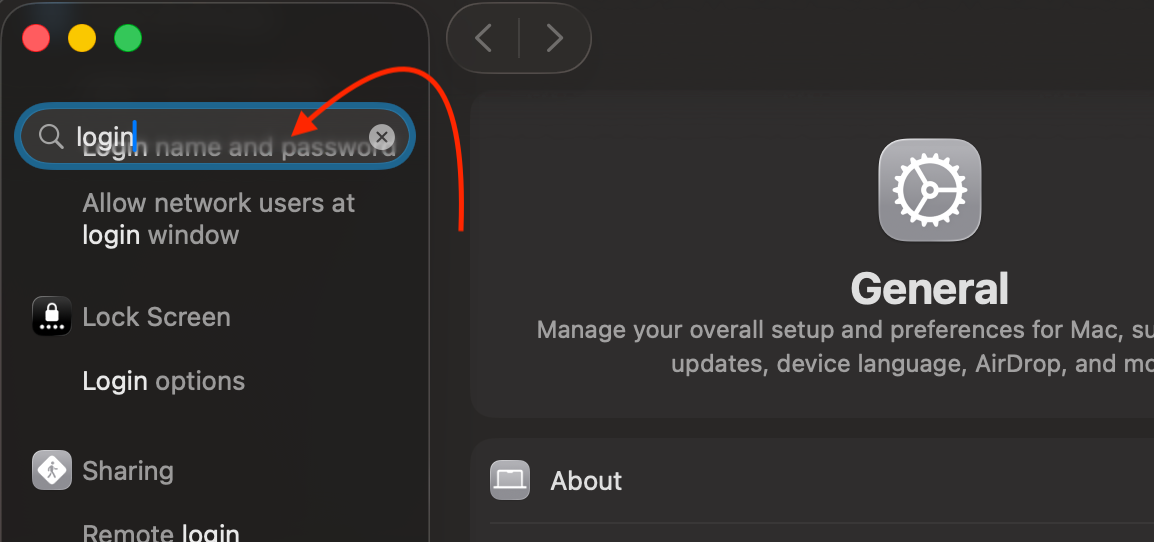Go forward with the right chevron arrow

point(554,38)
